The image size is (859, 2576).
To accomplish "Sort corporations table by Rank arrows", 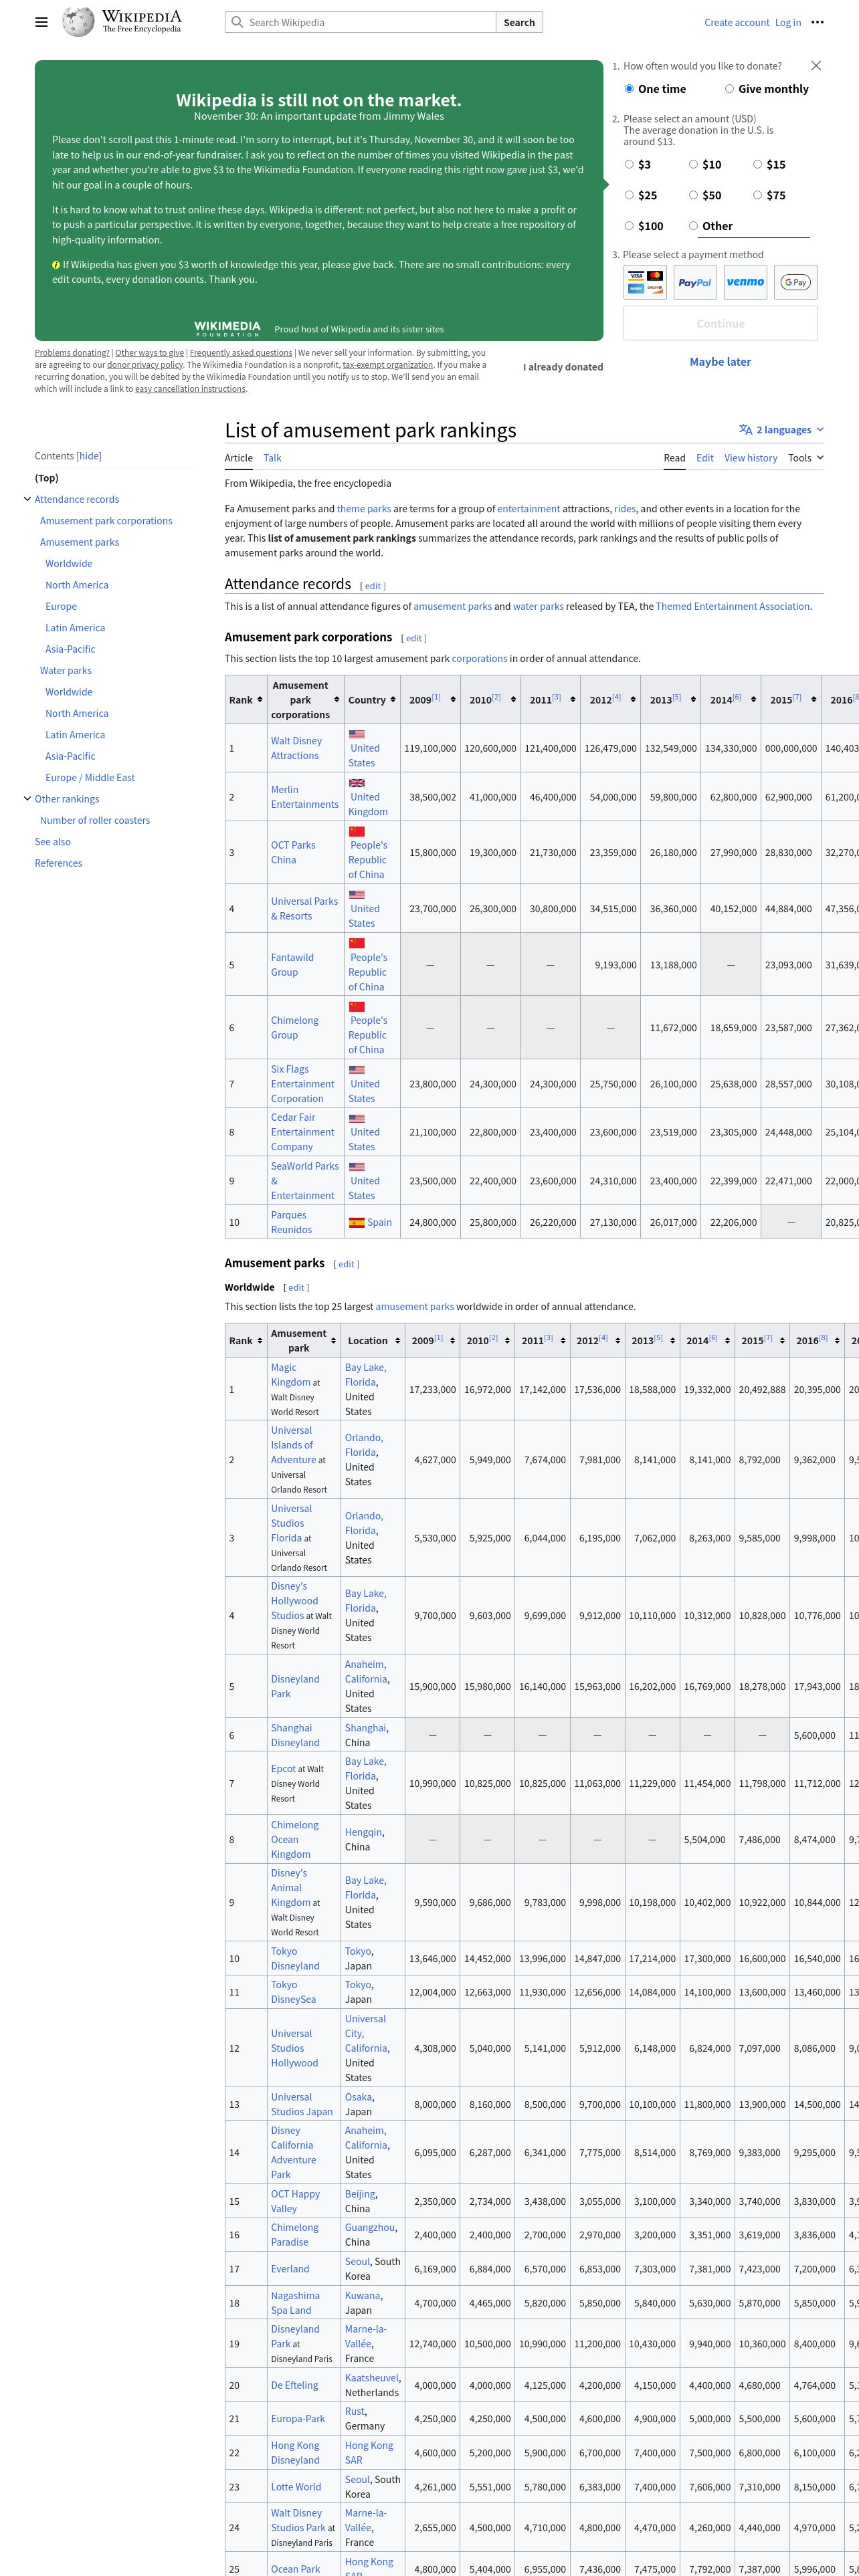I will click(260, 700).
